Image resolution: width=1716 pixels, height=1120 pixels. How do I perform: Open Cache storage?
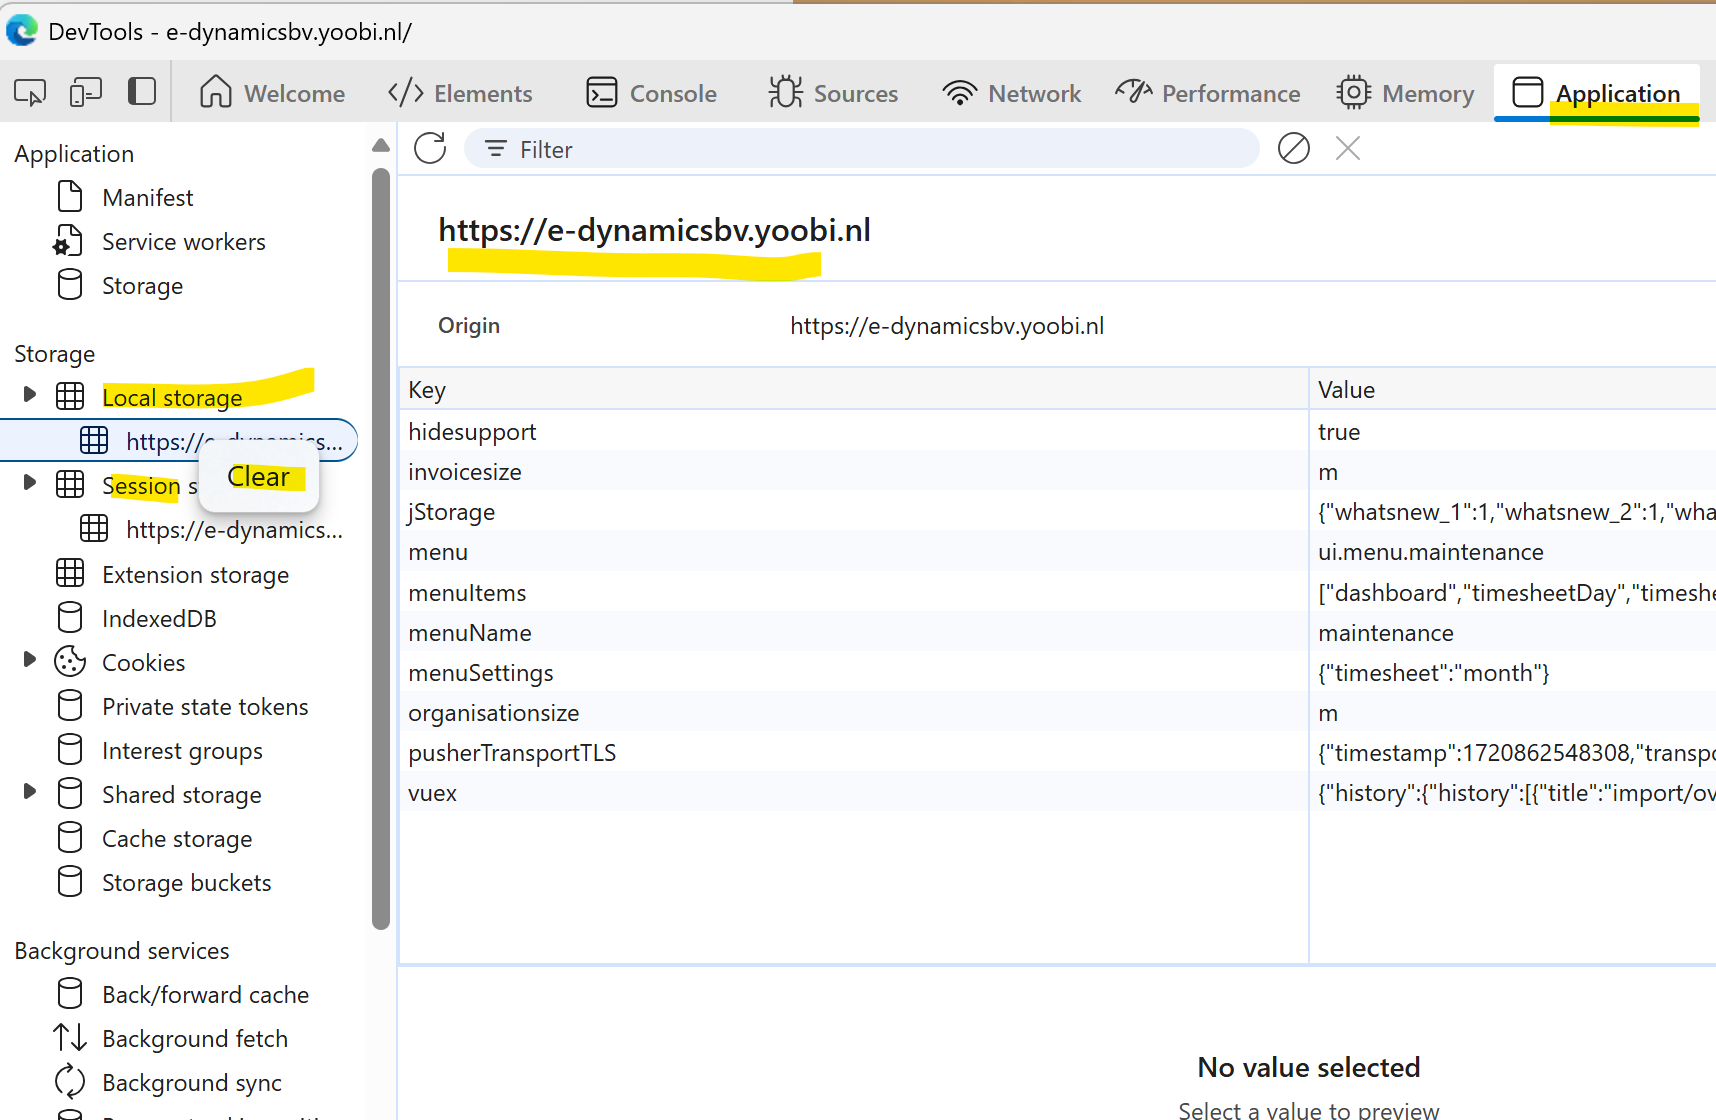(177, 838)
